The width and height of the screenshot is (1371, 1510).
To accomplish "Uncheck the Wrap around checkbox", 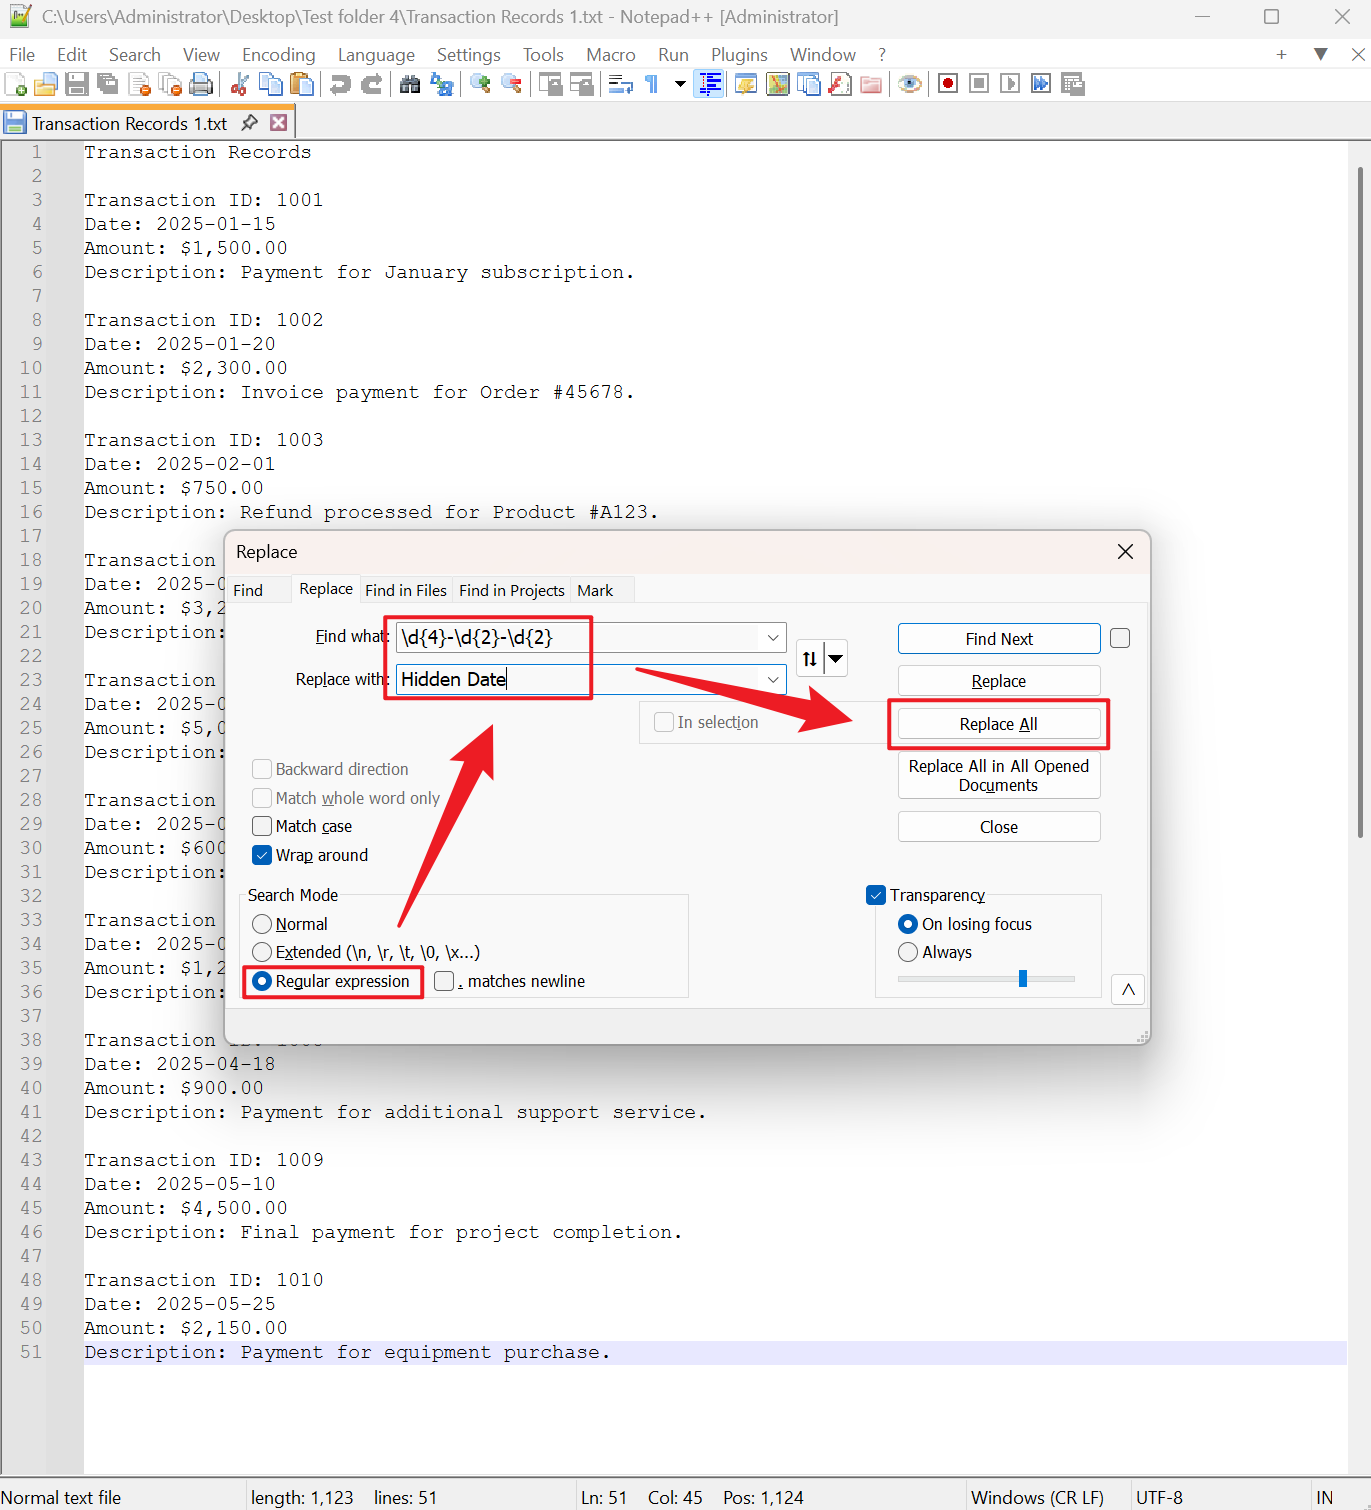I will point(262,855).
